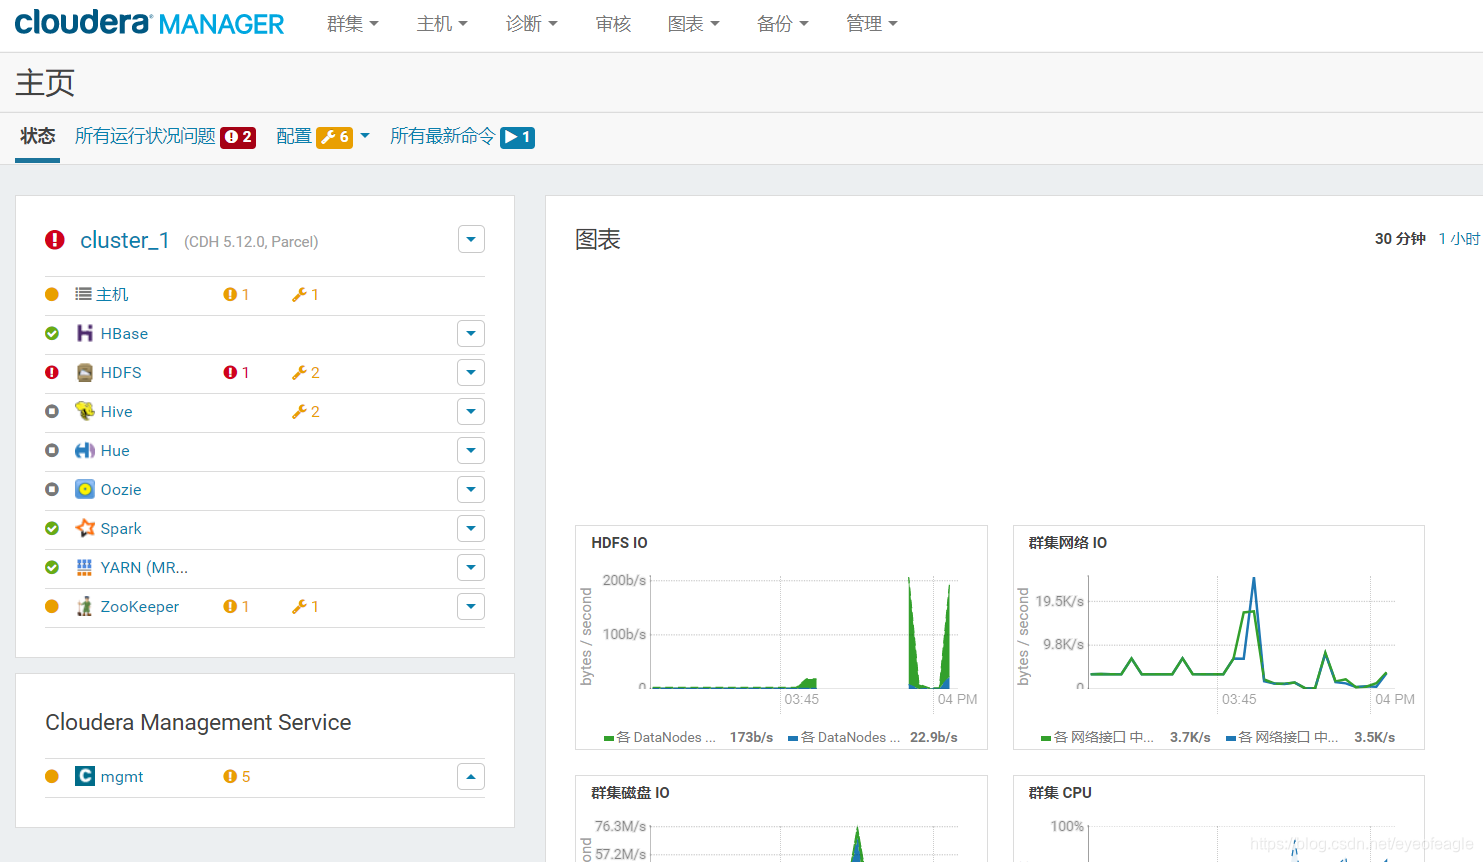This screenshot has width=1483, height=862.
Task: Click cluster_1 red error status icon
Action: [55, 240]
